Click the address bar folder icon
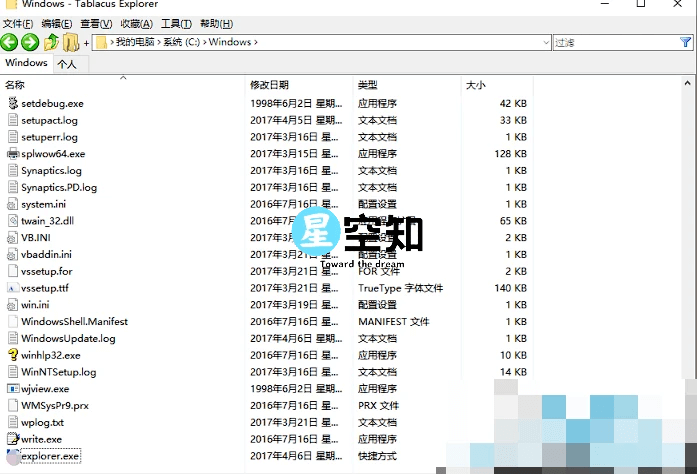This screenshot has height=474, width=697. (101, 42)
